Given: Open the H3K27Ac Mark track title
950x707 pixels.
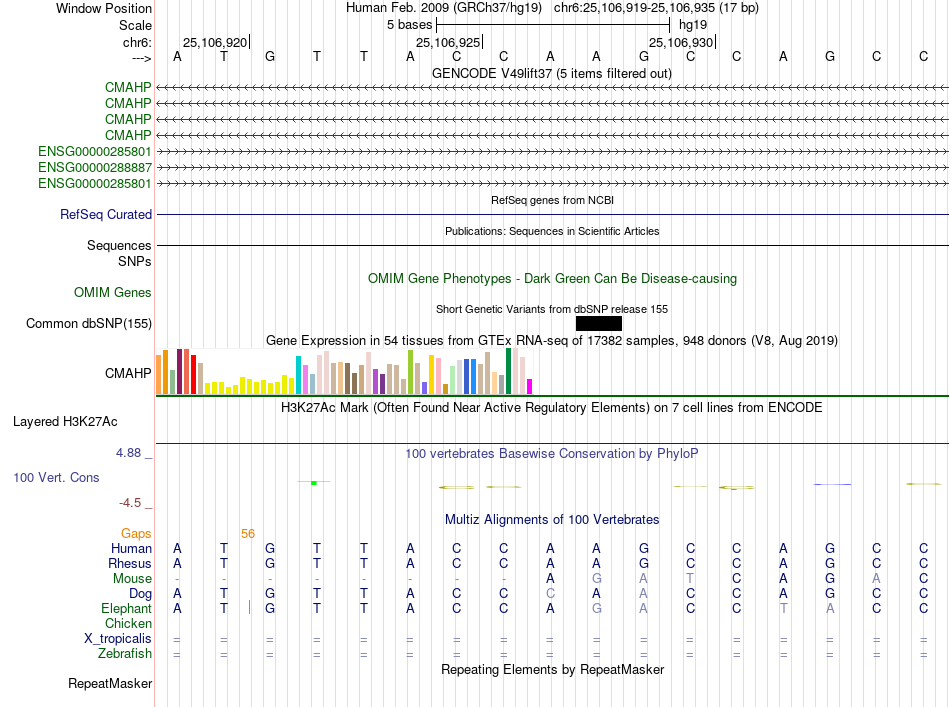Looking at the screenshot, I should click(551, 407).
